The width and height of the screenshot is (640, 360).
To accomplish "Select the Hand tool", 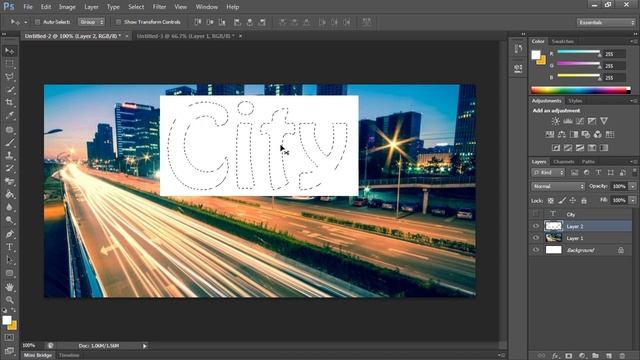I will [9, 287].
